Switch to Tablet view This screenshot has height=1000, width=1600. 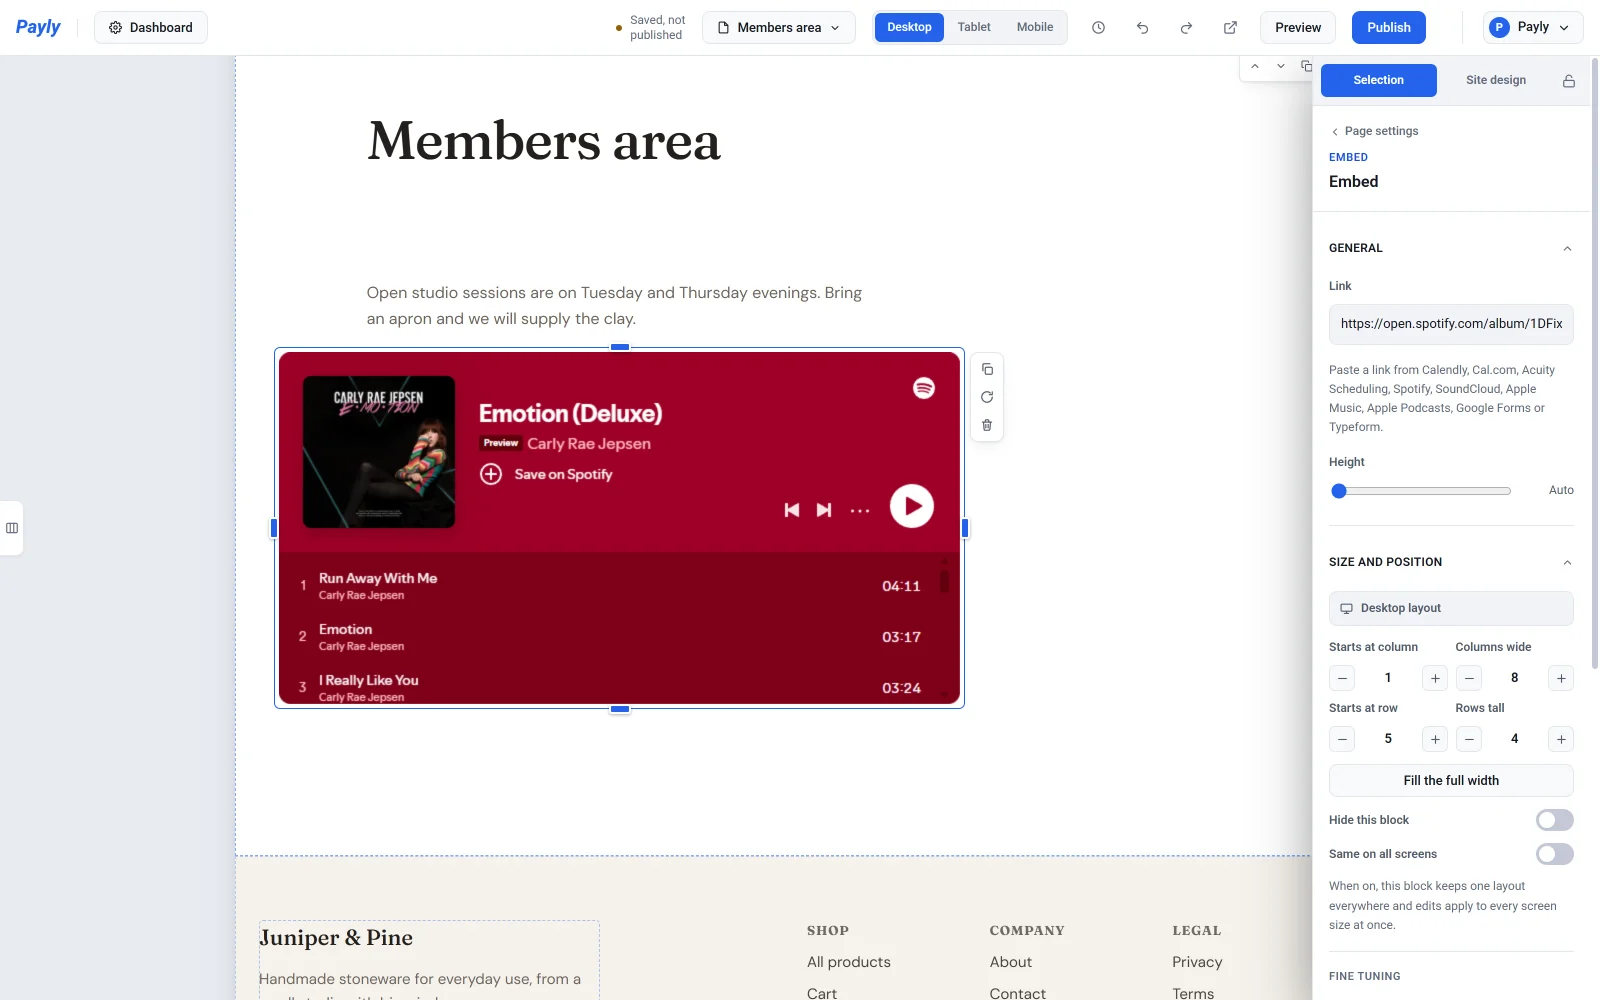[974, 28]
